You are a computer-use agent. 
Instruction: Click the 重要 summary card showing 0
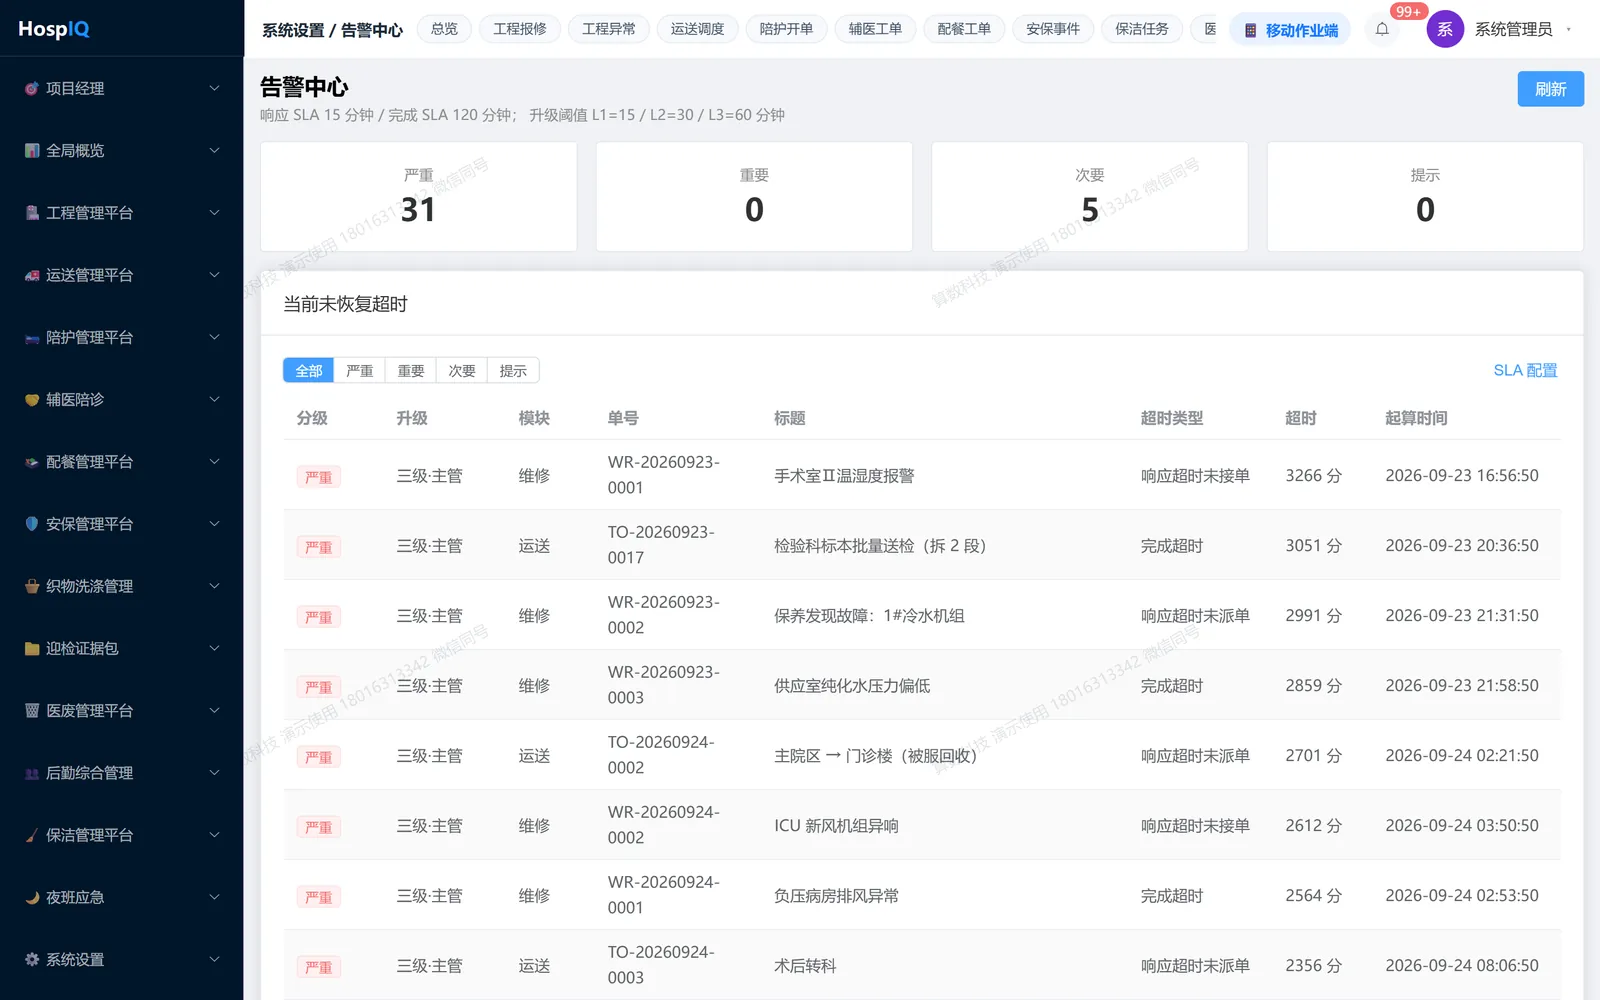[x=754, y=197]
